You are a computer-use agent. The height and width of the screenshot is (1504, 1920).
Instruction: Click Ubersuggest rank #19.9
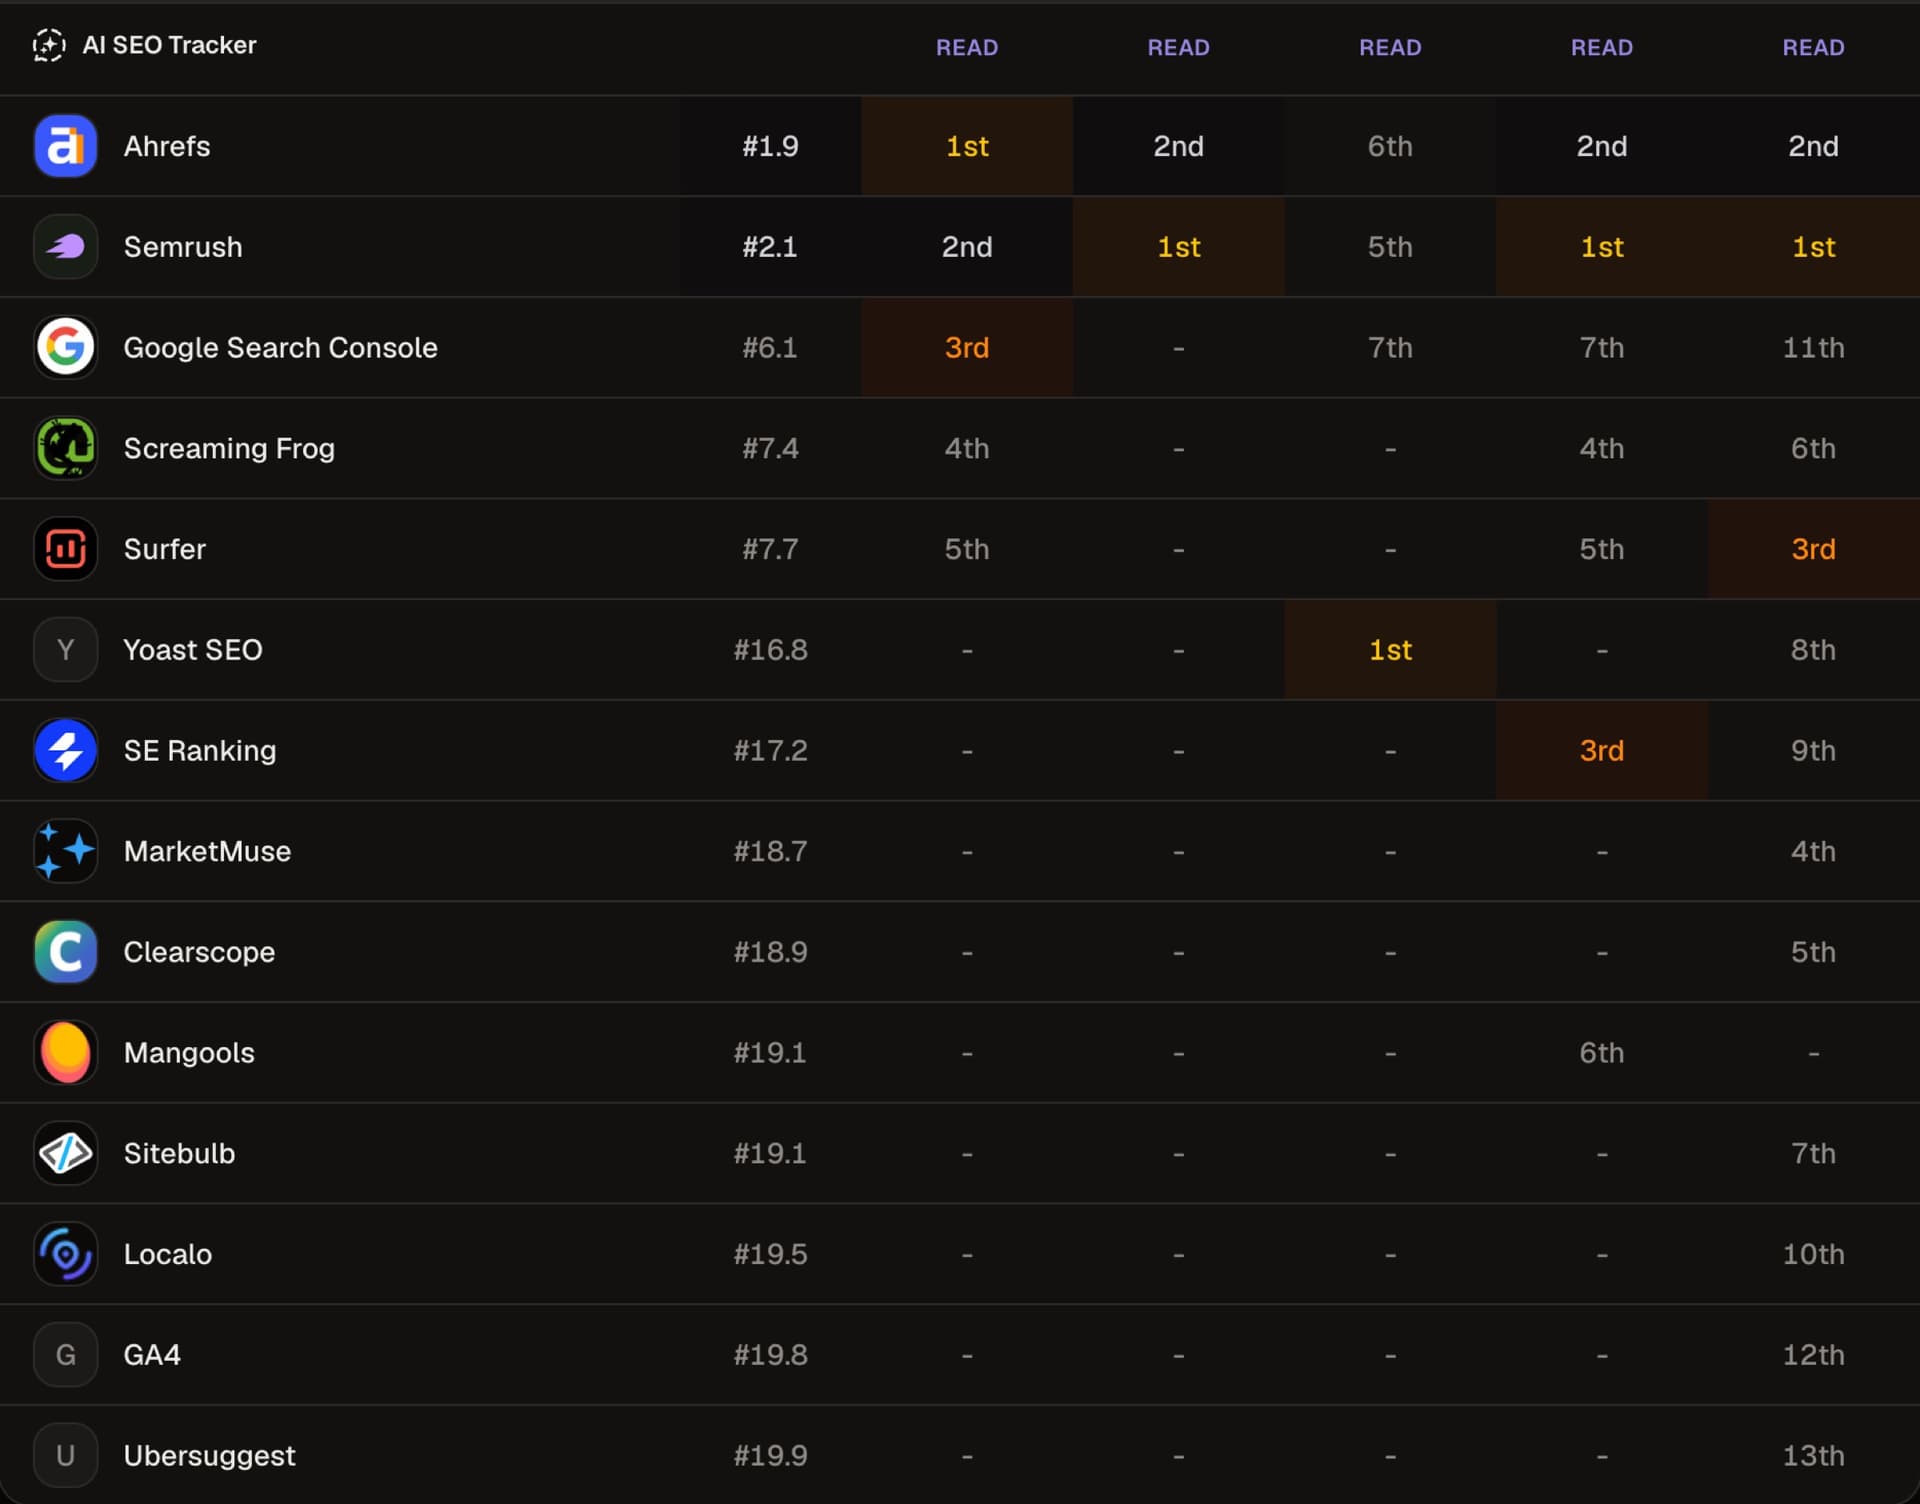pyautogui.click(x=770, y=1456)
